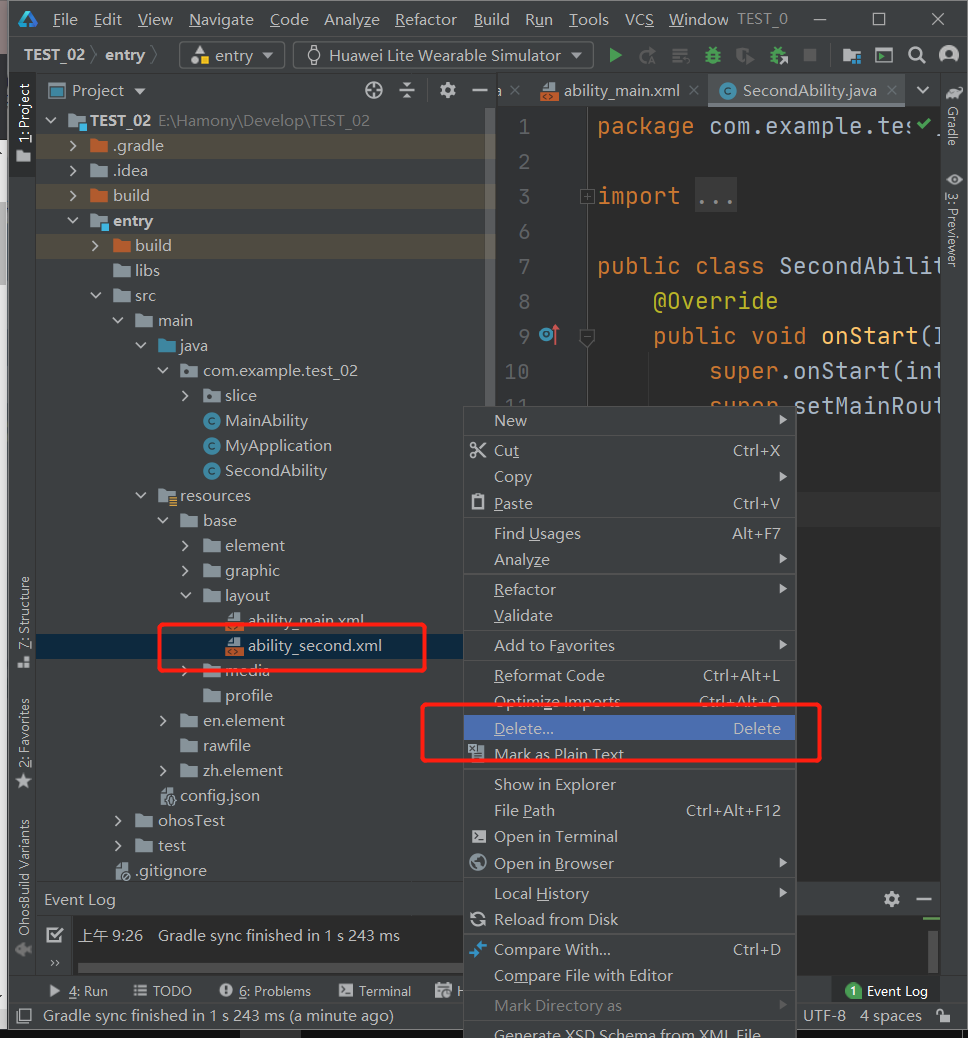Expand the slice package
The height and width of the screenshot is (1038, 968).
coord(185,396)
